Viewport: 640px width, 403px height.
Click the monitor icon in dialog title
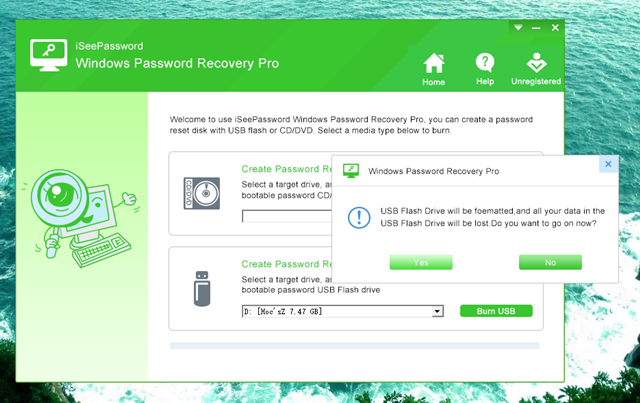[350, 171]
